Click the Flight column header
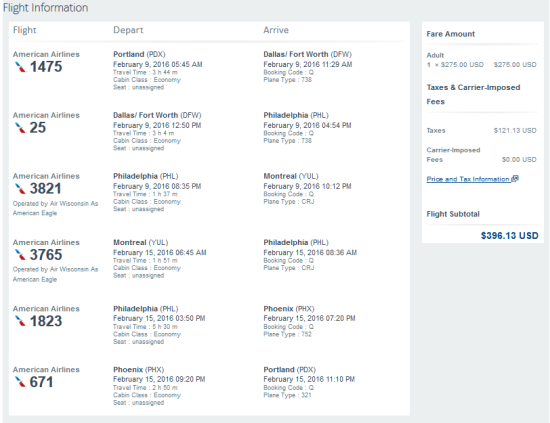The height and width of the screenshot is (423, 550). pyautogui.click(x=25, y=30)
